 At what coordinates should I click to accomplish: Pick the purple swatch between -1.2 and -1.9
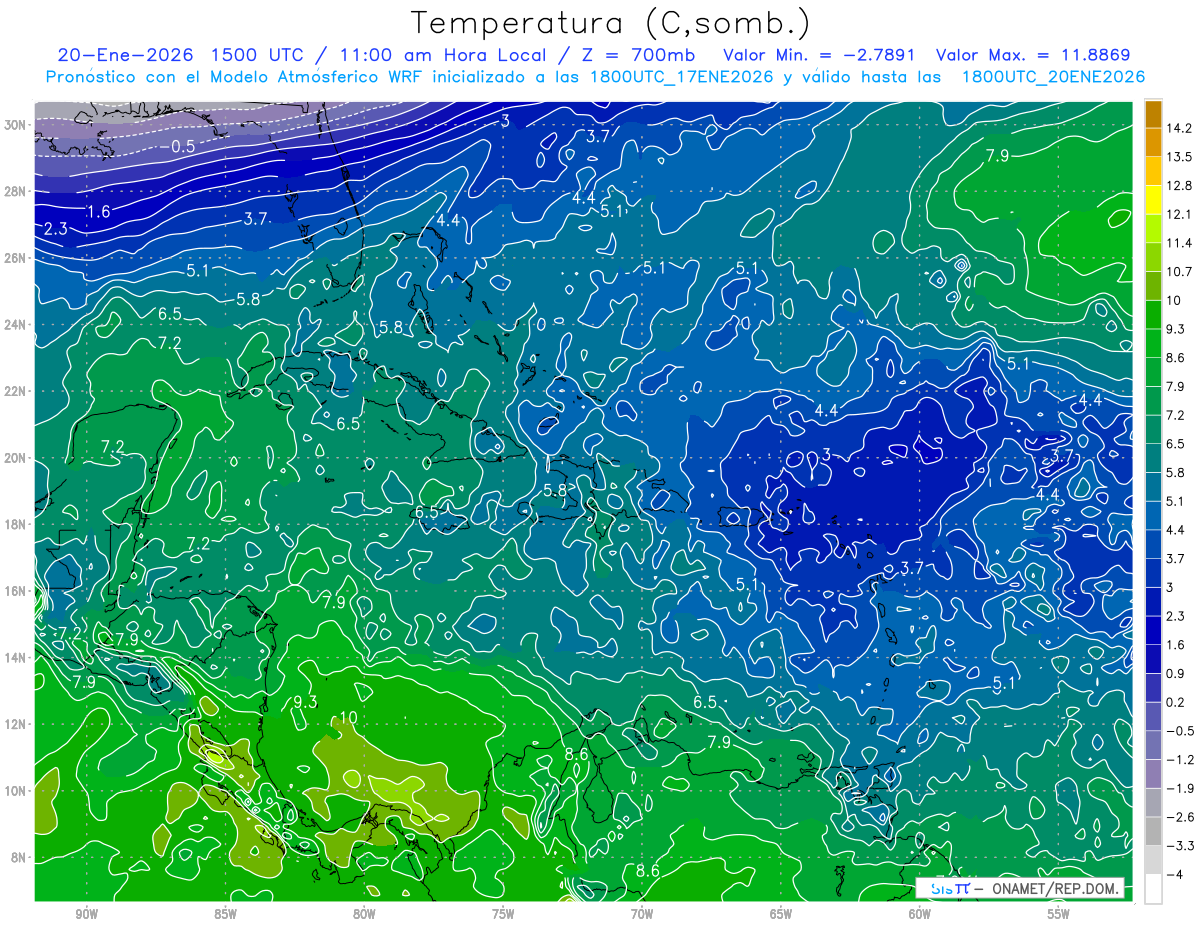(x=1153, y=774)
